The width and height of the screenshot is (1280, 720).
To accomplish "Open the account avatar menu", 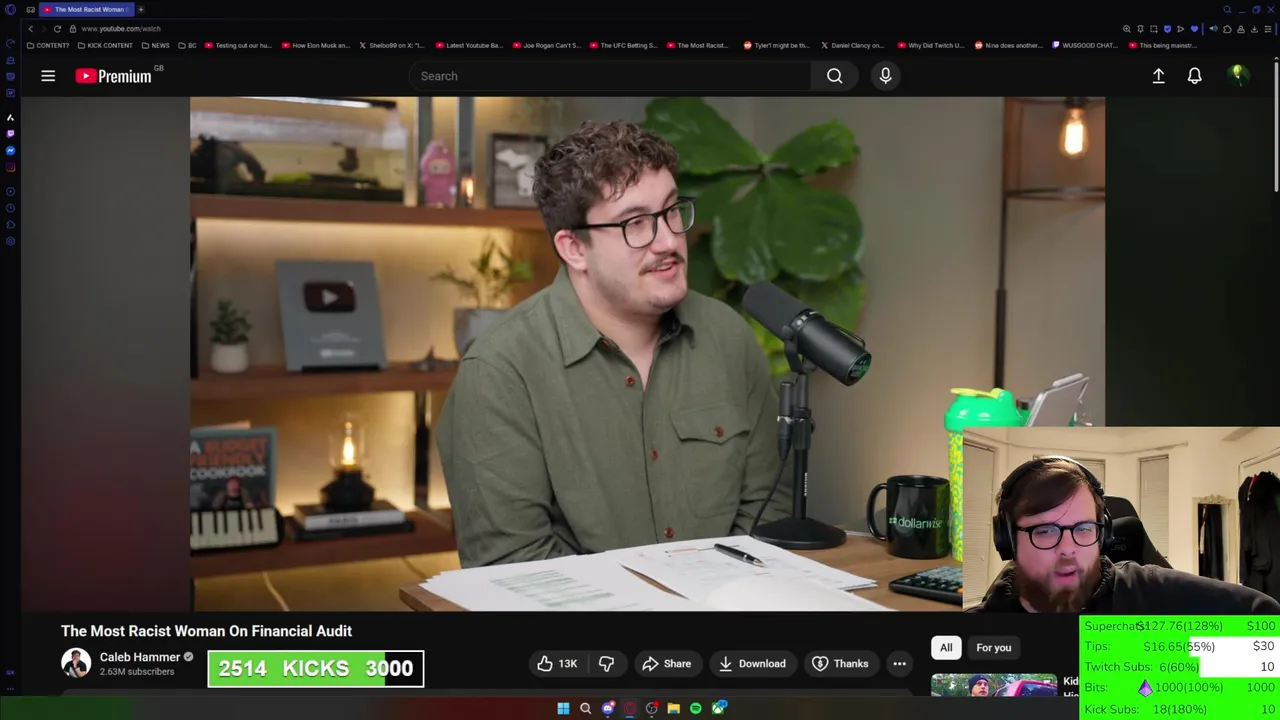I will click(1238, 75).
